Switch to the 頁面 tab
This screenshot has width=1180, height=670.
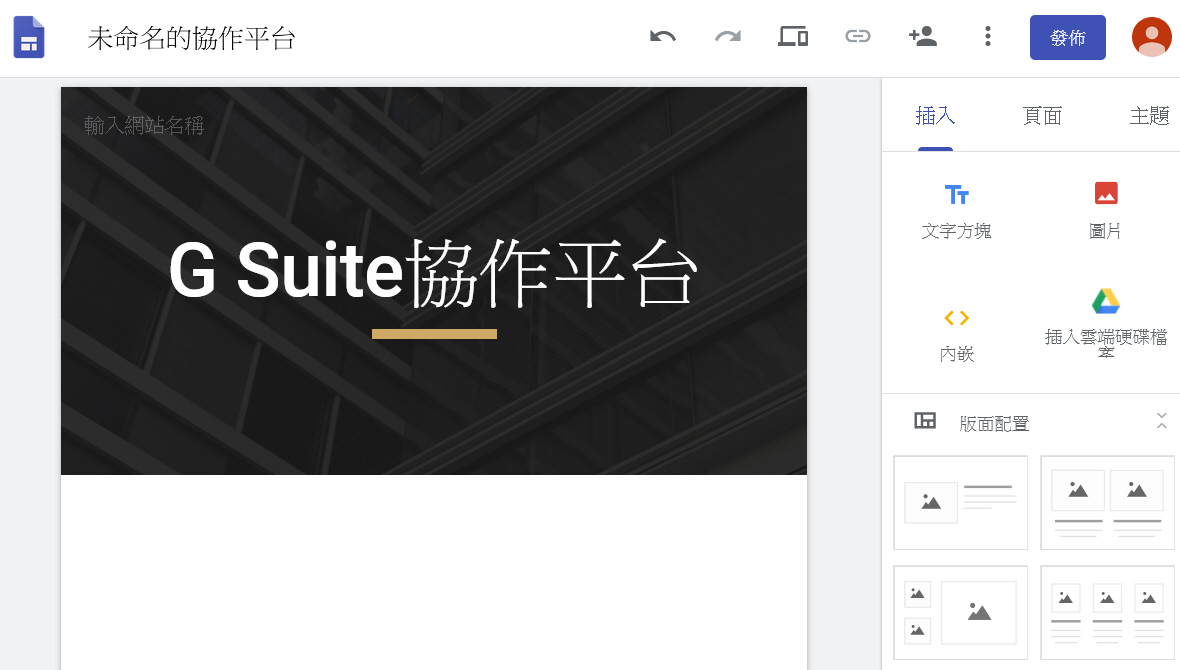1042,116
